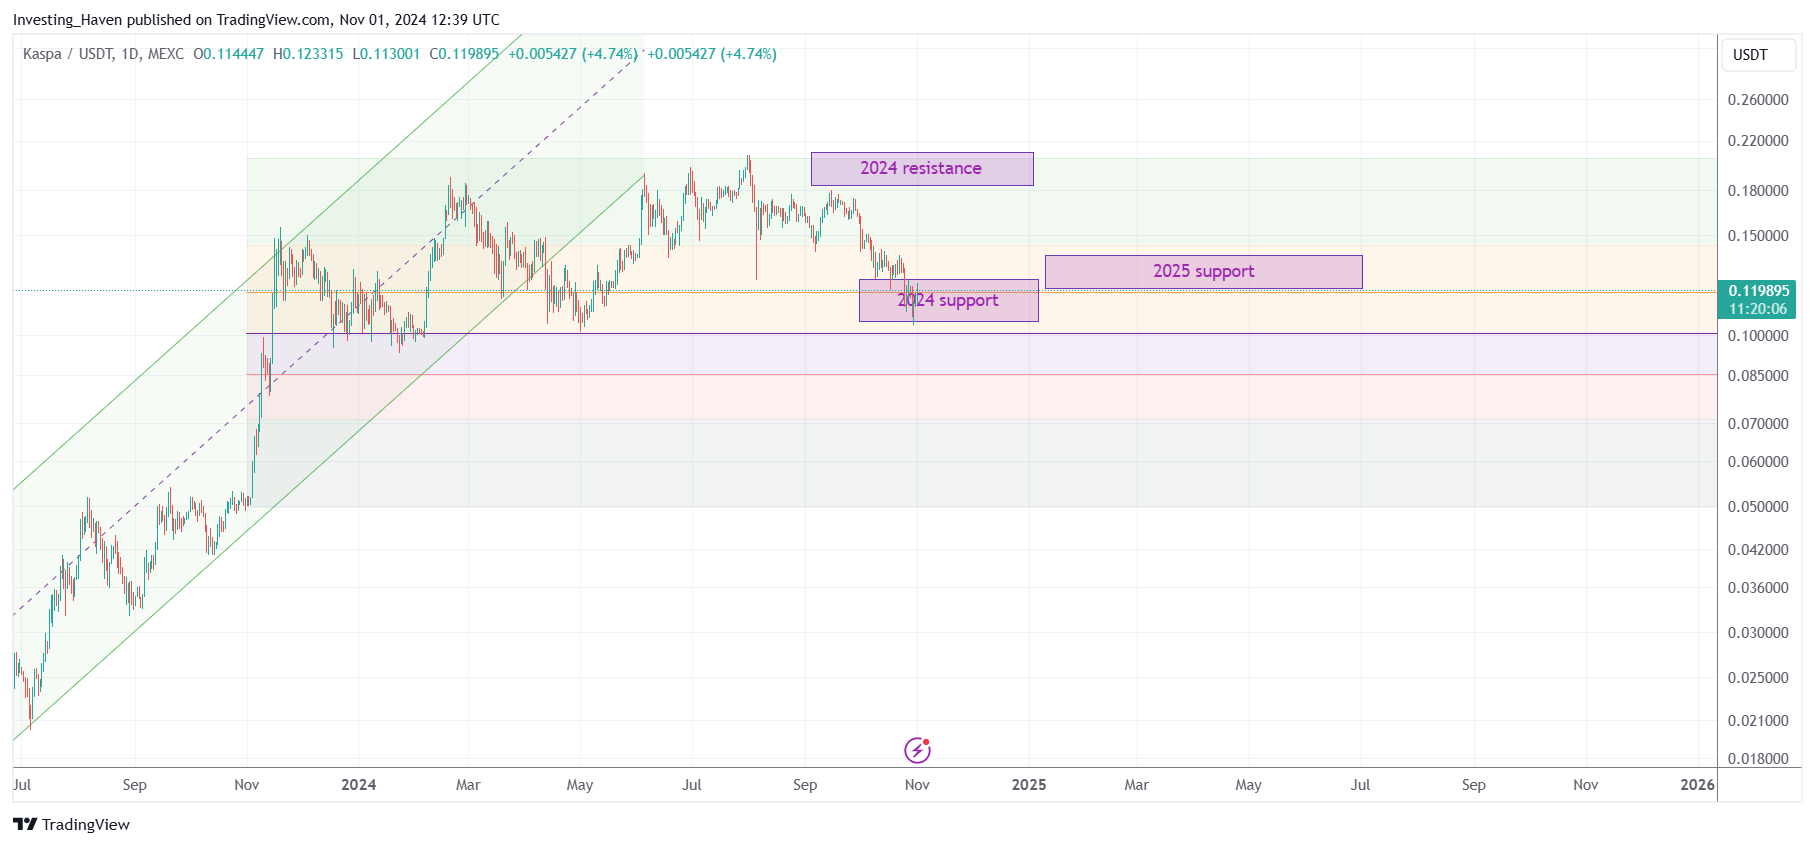Click the 0.260000 price axis label
The width and height of the screenshot is (1815, 846).
[1758, 100]
